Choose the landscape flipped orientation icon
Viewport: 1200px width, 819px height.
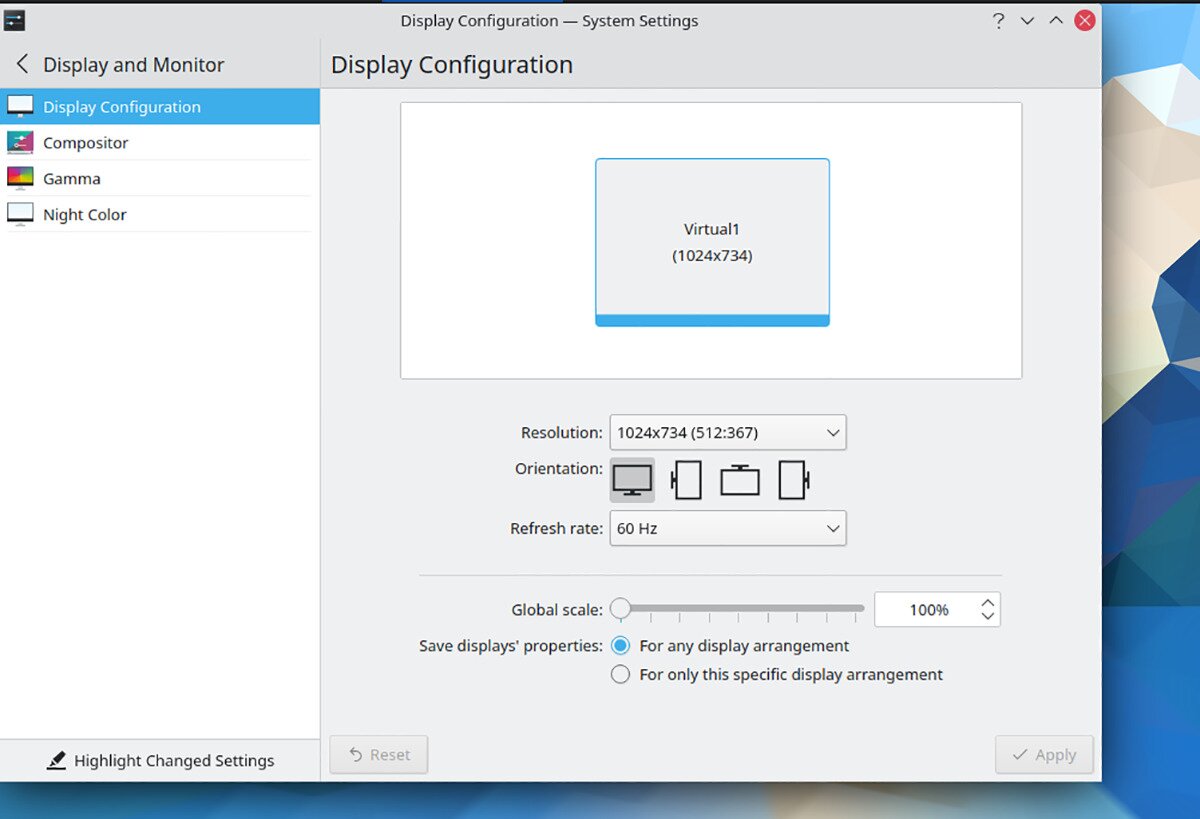(740, 479)
